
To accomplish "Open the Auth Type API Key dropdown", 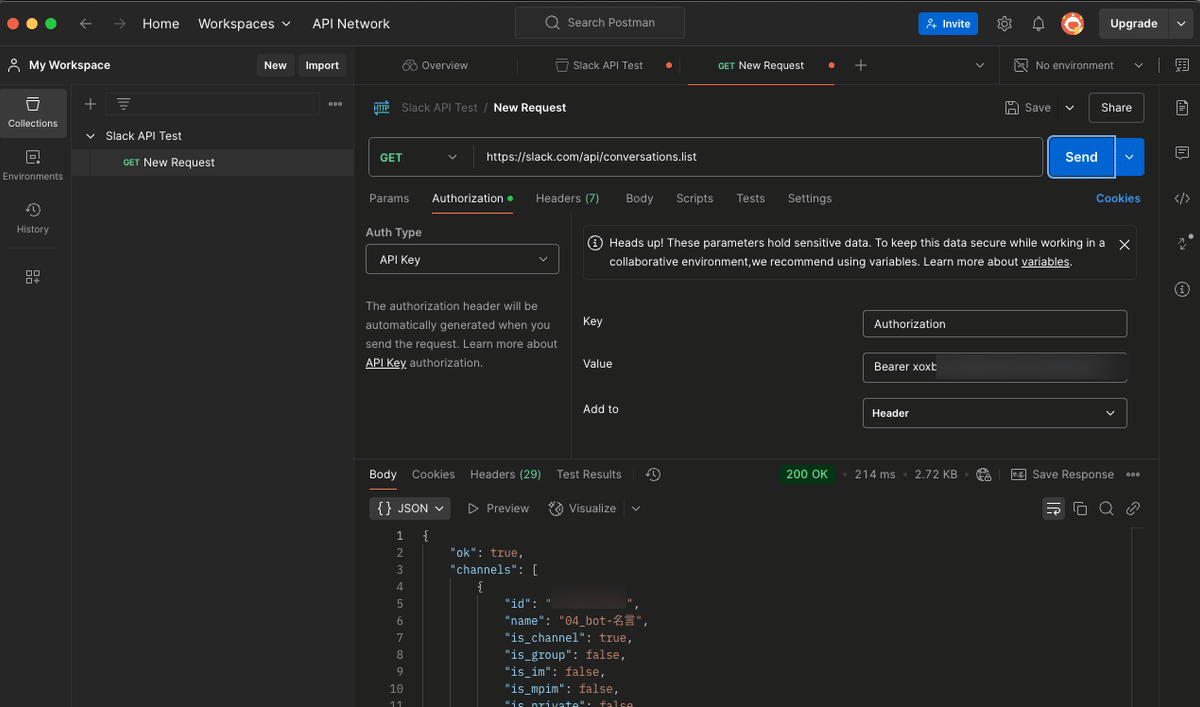I will point(462,259).
